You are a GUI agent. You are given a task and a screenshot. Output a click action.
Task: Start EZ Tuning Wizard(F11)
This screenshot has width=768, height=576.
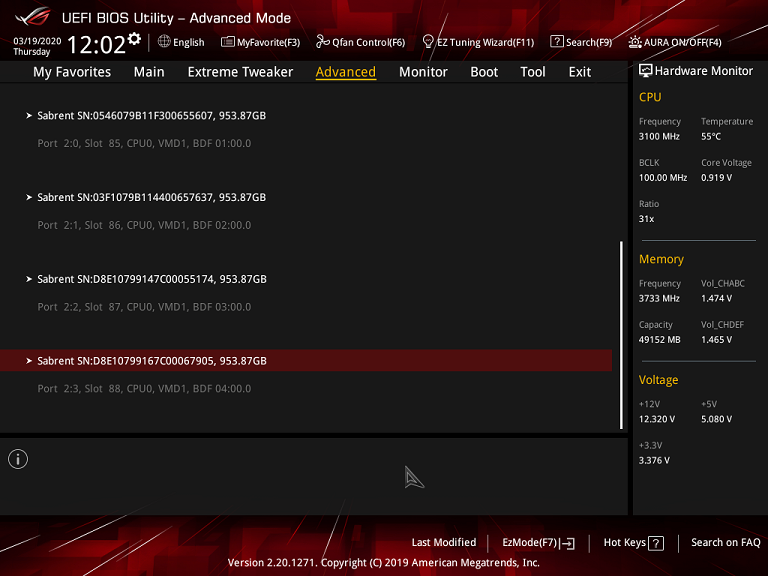(478, 42)
